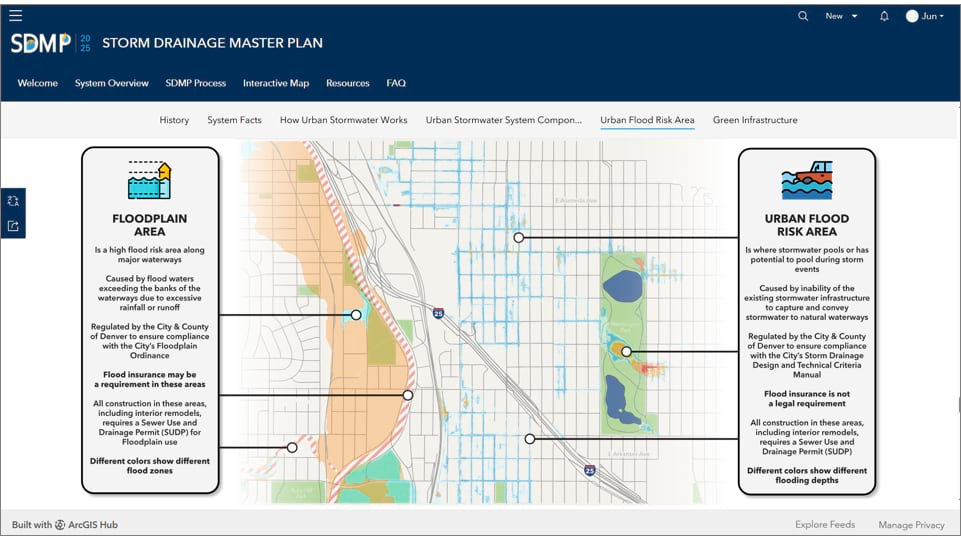This screenshot has width=961, height=541.
Task: Click 'Flood insurance may be a requirement' text
Action: click(150, 379)
